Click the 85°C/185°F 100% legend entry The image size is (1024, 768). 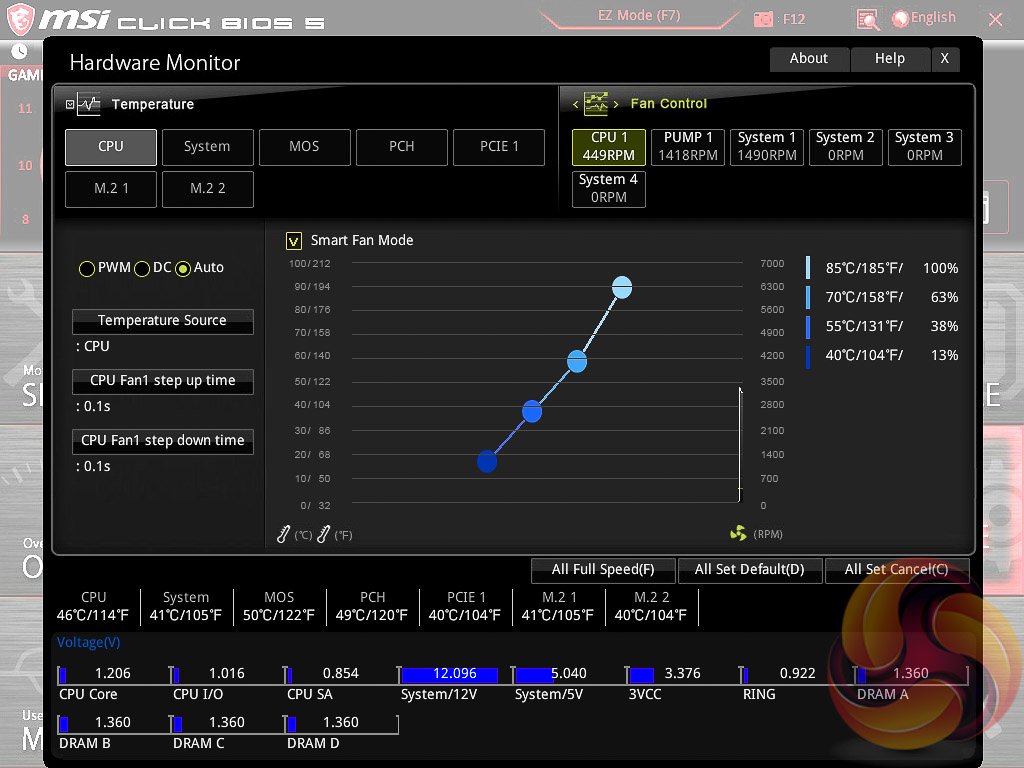pyautogui.click(x=882, y=268)
